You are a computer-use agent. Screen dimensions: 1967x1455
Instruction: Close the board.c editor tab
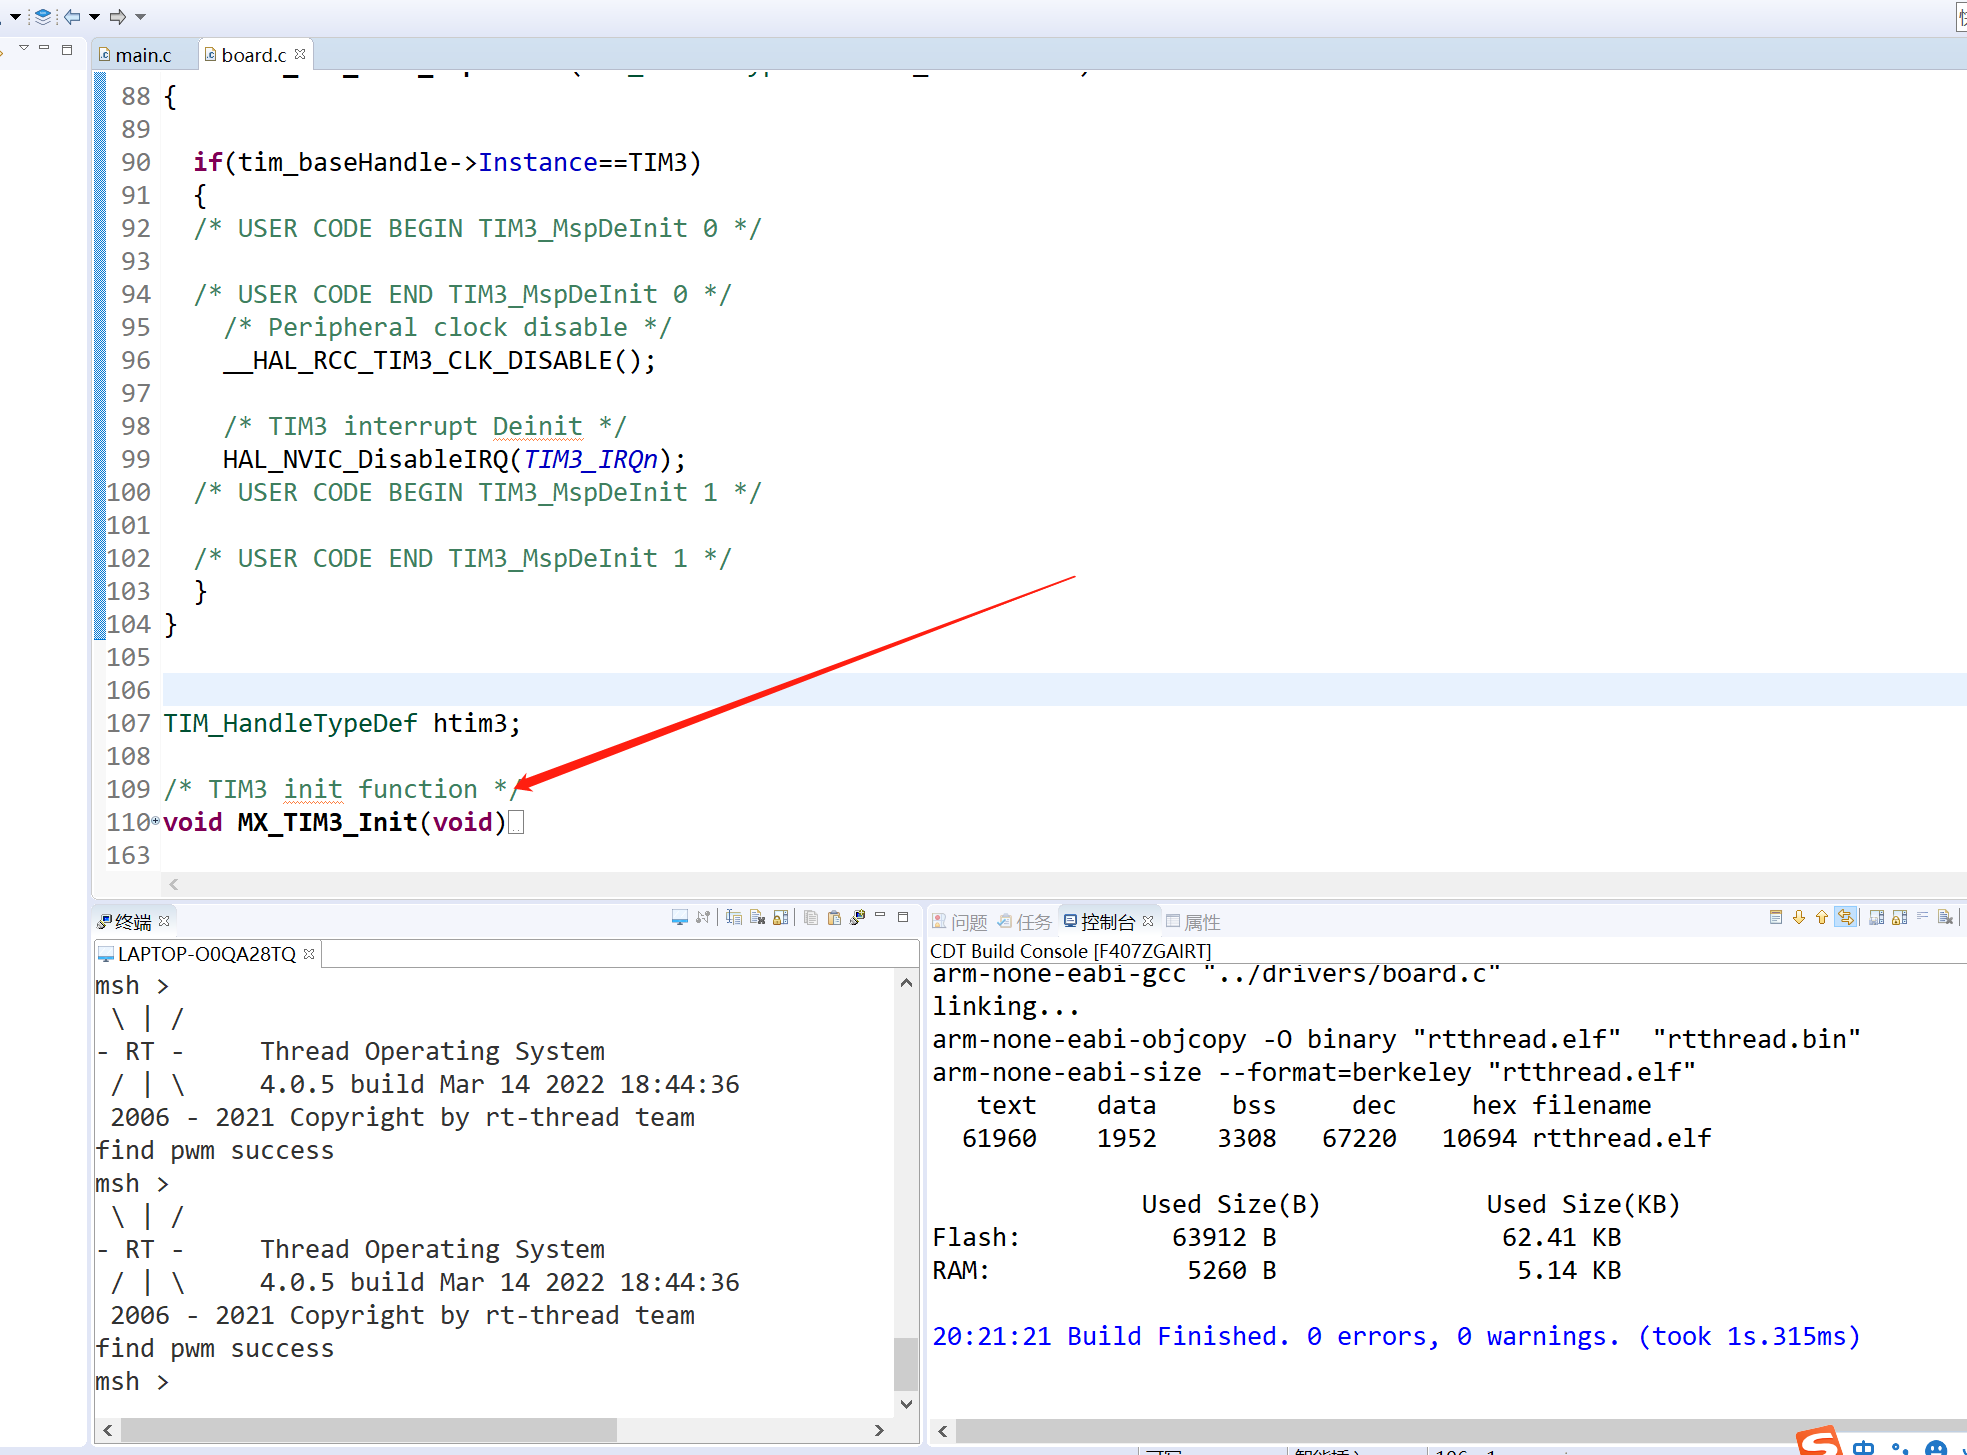click(x=300, y=54)
